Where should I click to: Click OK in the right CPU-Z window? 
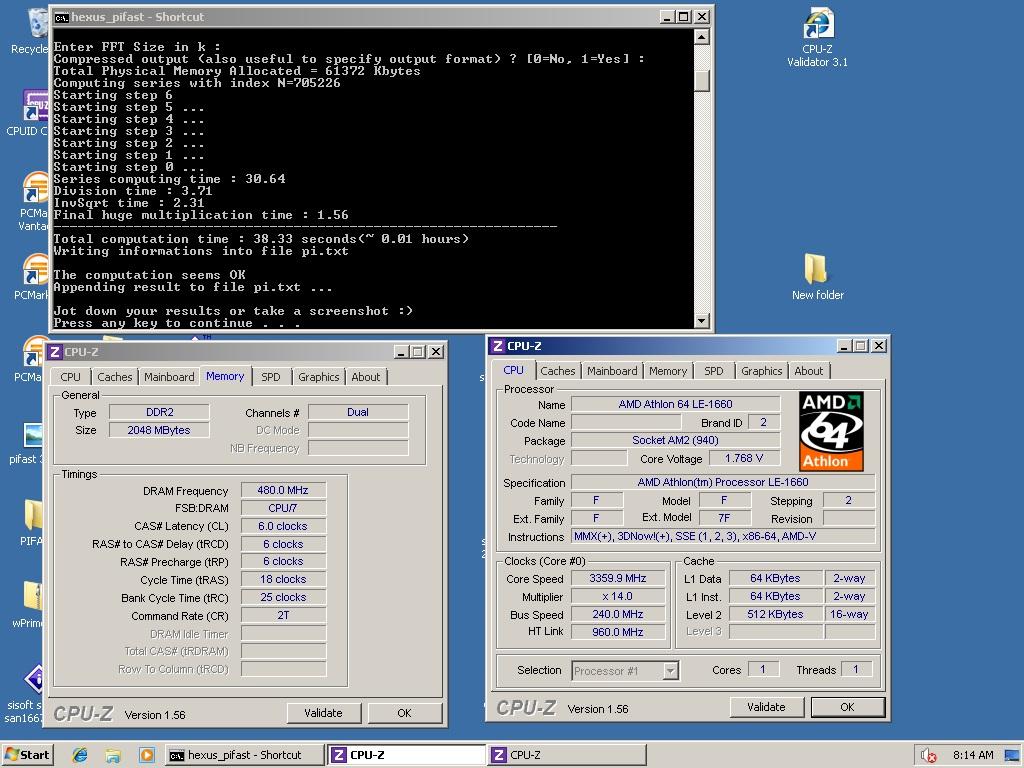(847, 707)
